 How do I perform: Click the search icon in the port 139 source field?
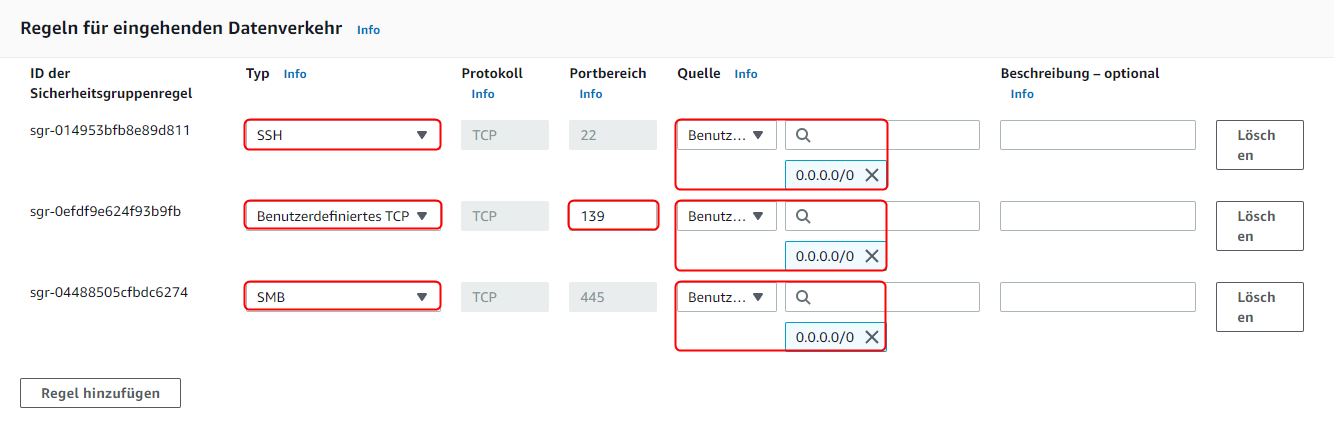coord(803,216)
